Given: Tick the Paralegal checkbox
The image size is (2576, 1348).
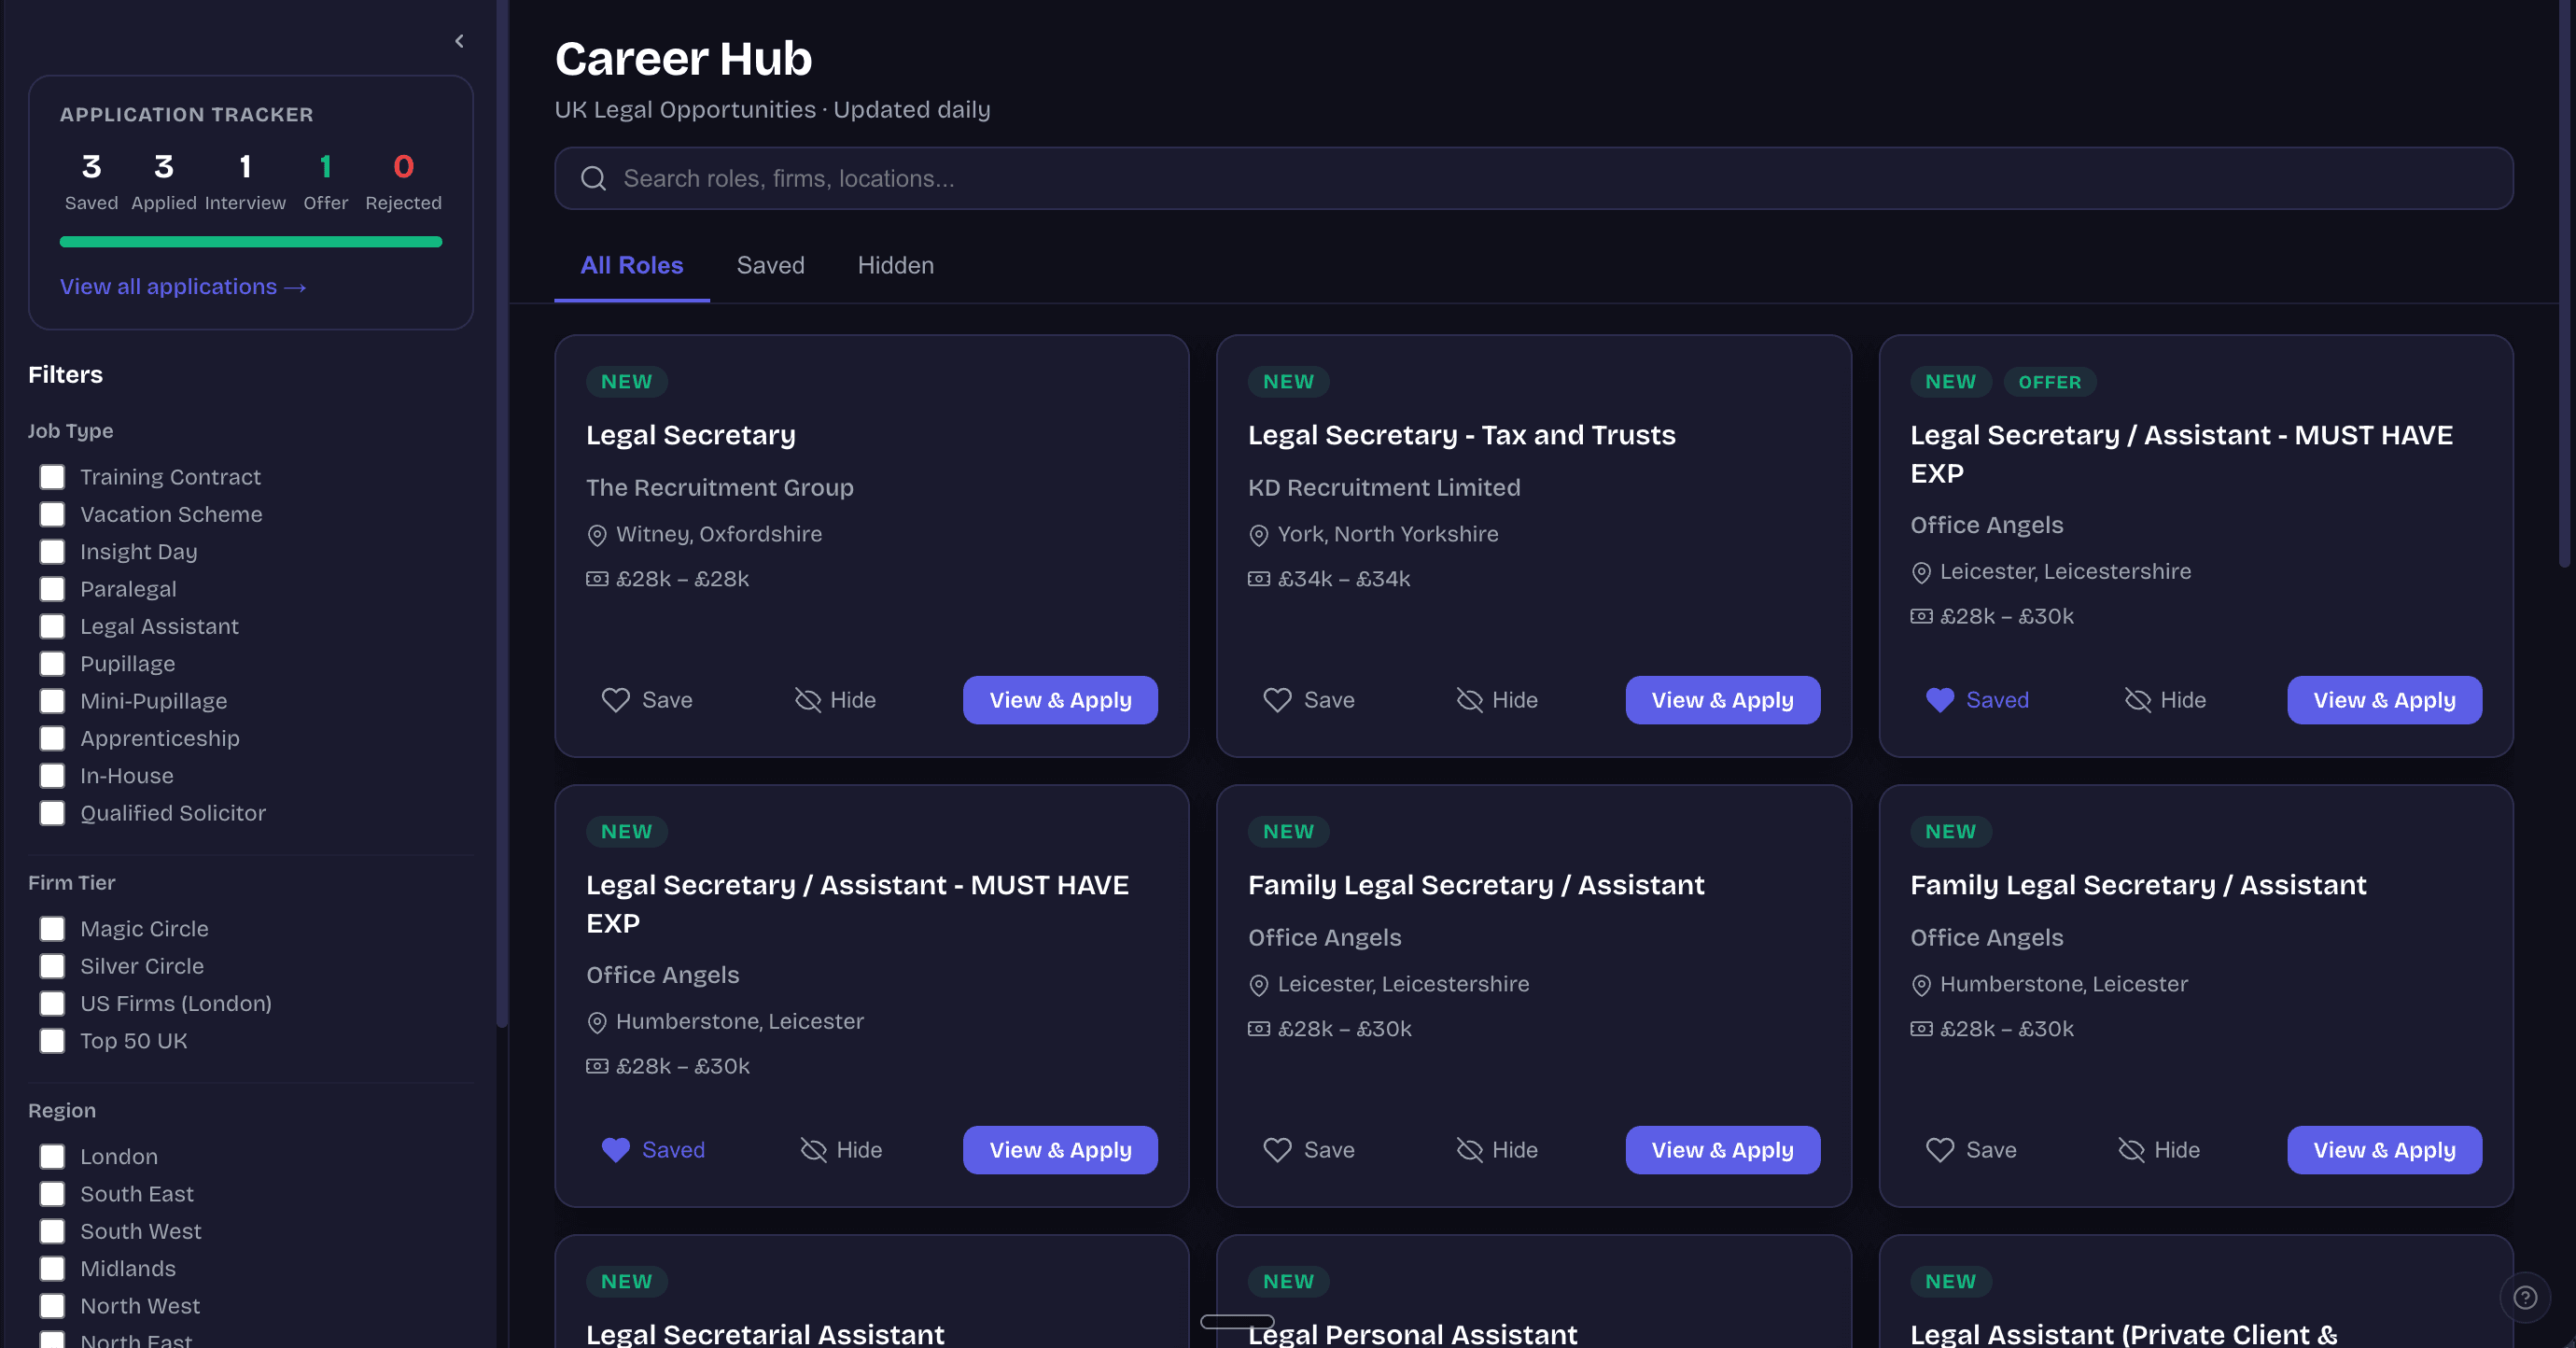Looking at the screenshot, I should coord(52,589).
